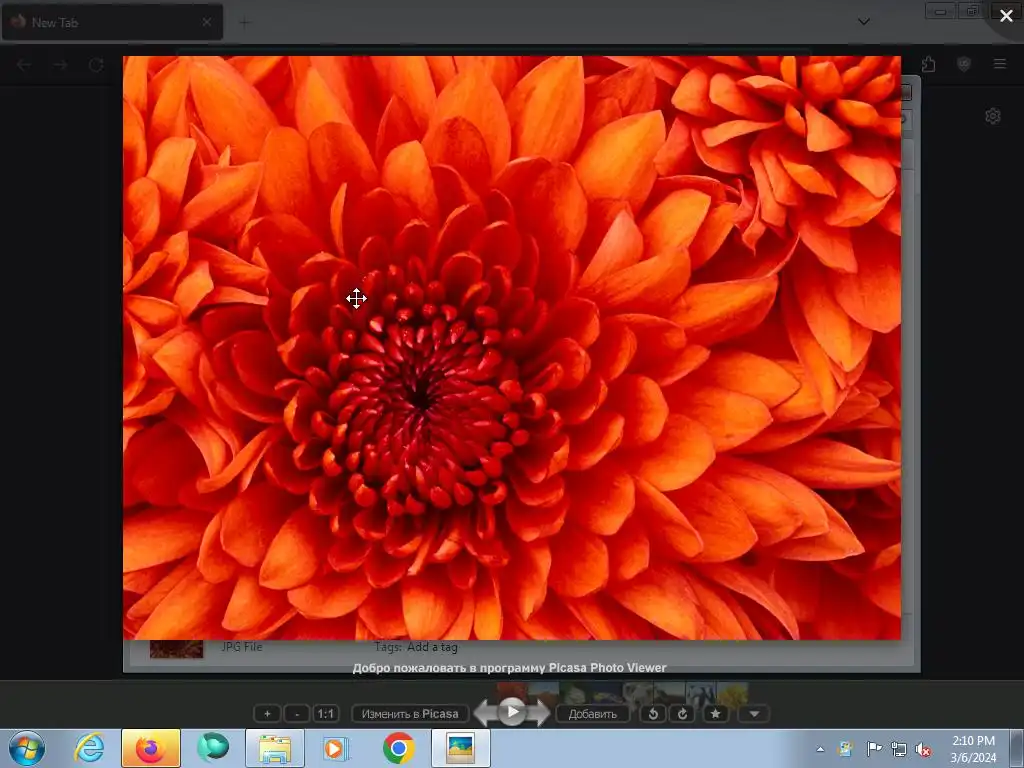Select the desert thumbnail in filmstrip
Viewport: 1024px width, 768px height.
point(544,692)
